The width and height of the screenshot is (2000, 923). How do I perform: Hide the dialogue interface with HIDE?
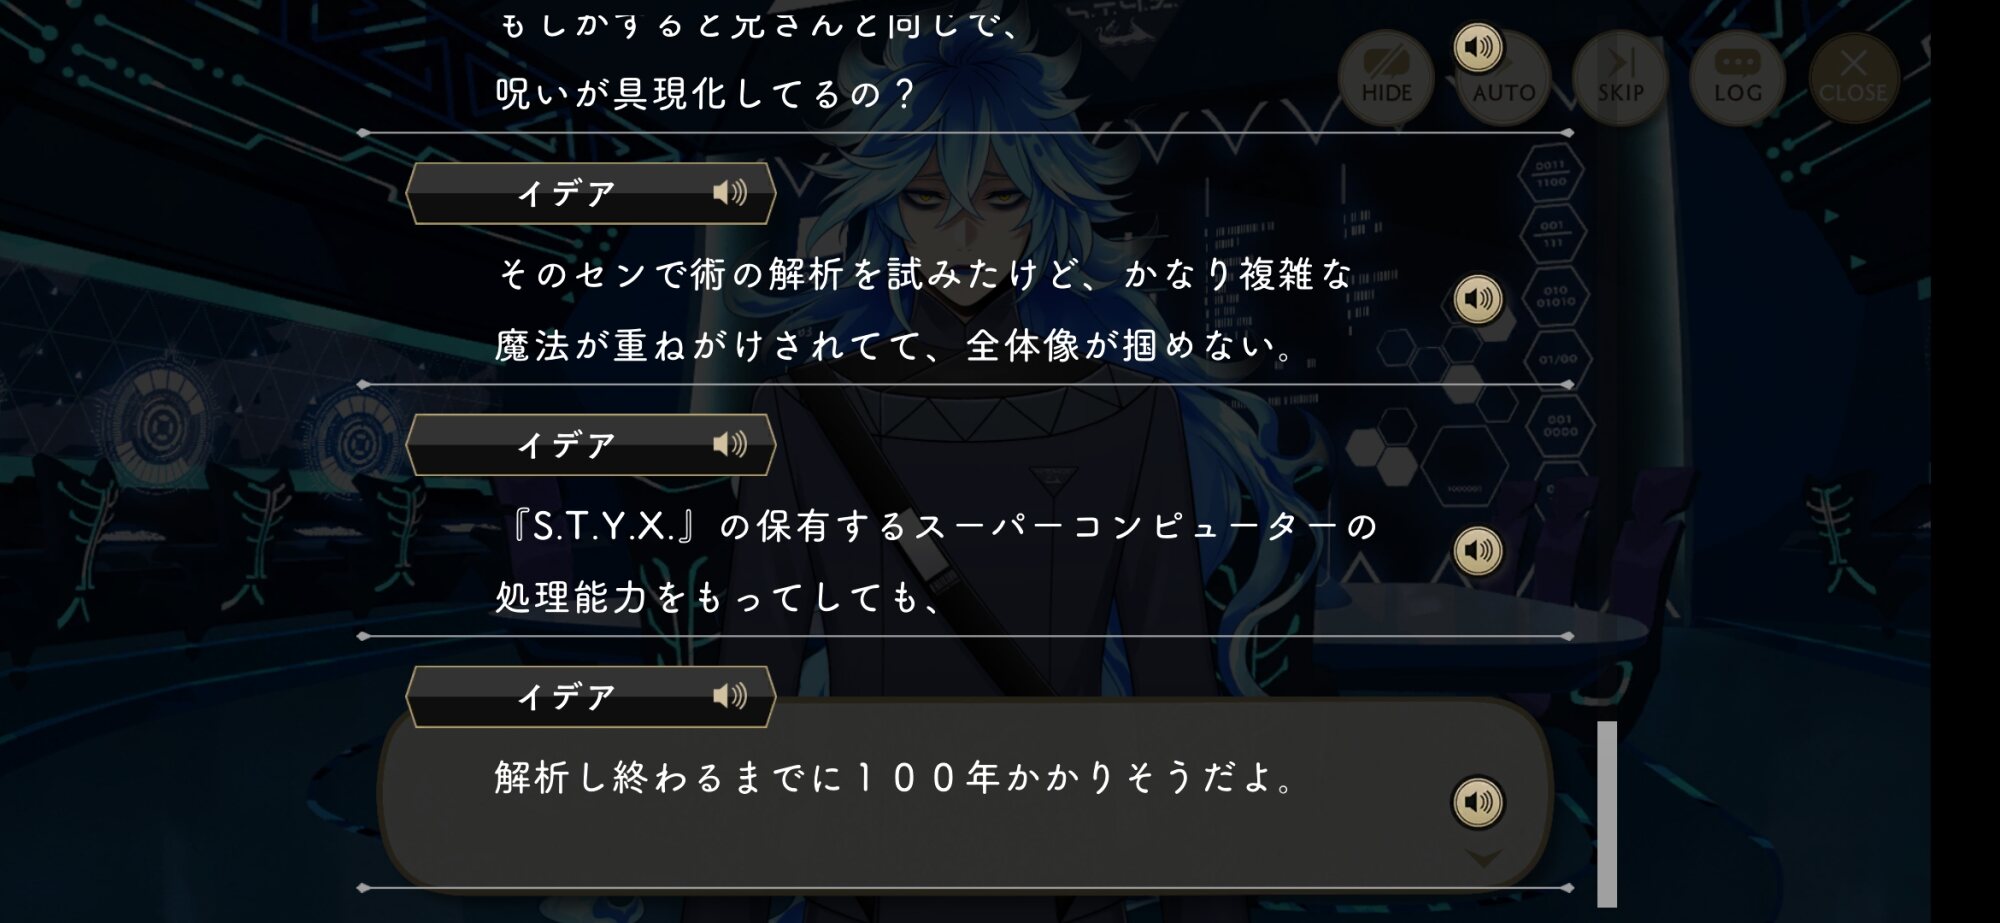pyautogui.click(x=1387, y=77)
